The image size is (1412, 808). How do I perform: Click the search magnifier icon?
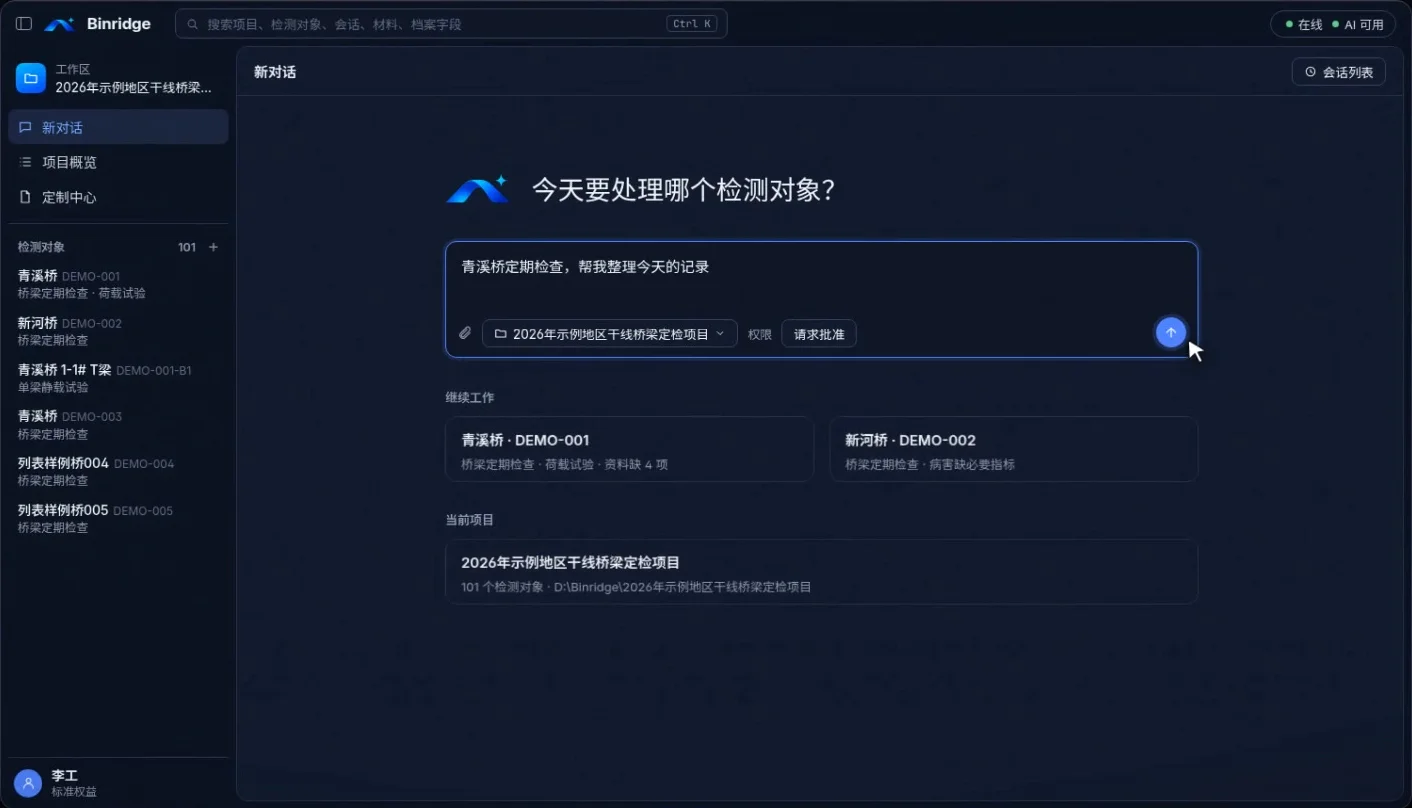(x=193, y=24)
